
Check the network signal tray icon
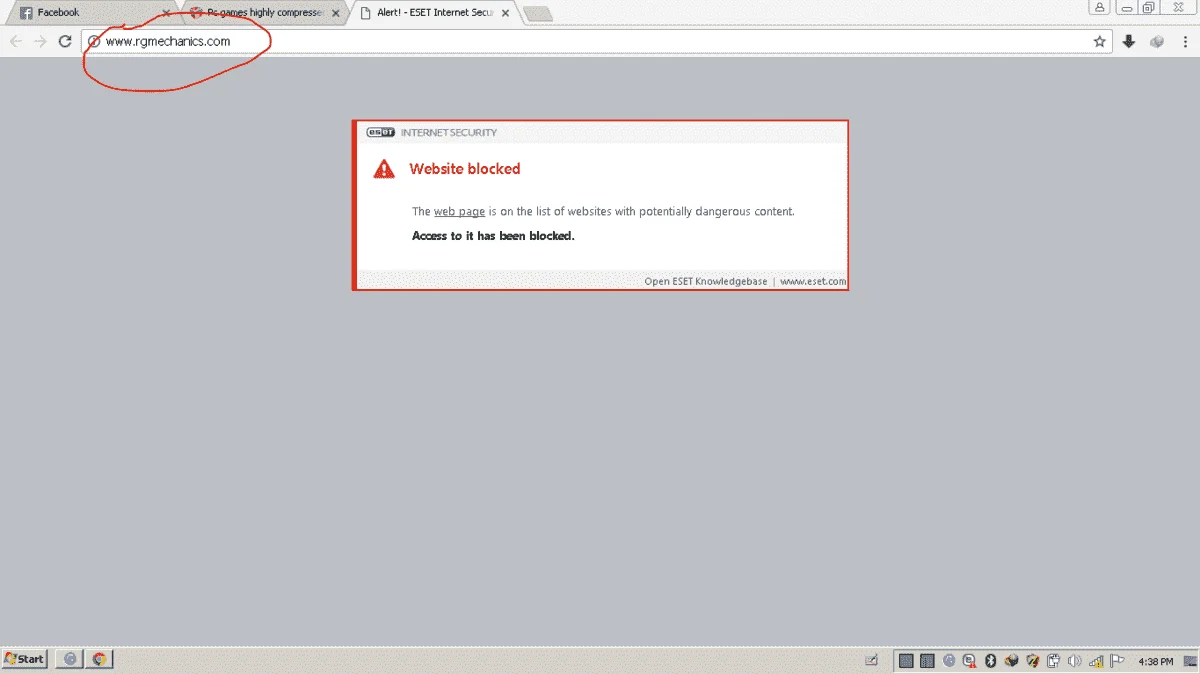pos(1097,660)
